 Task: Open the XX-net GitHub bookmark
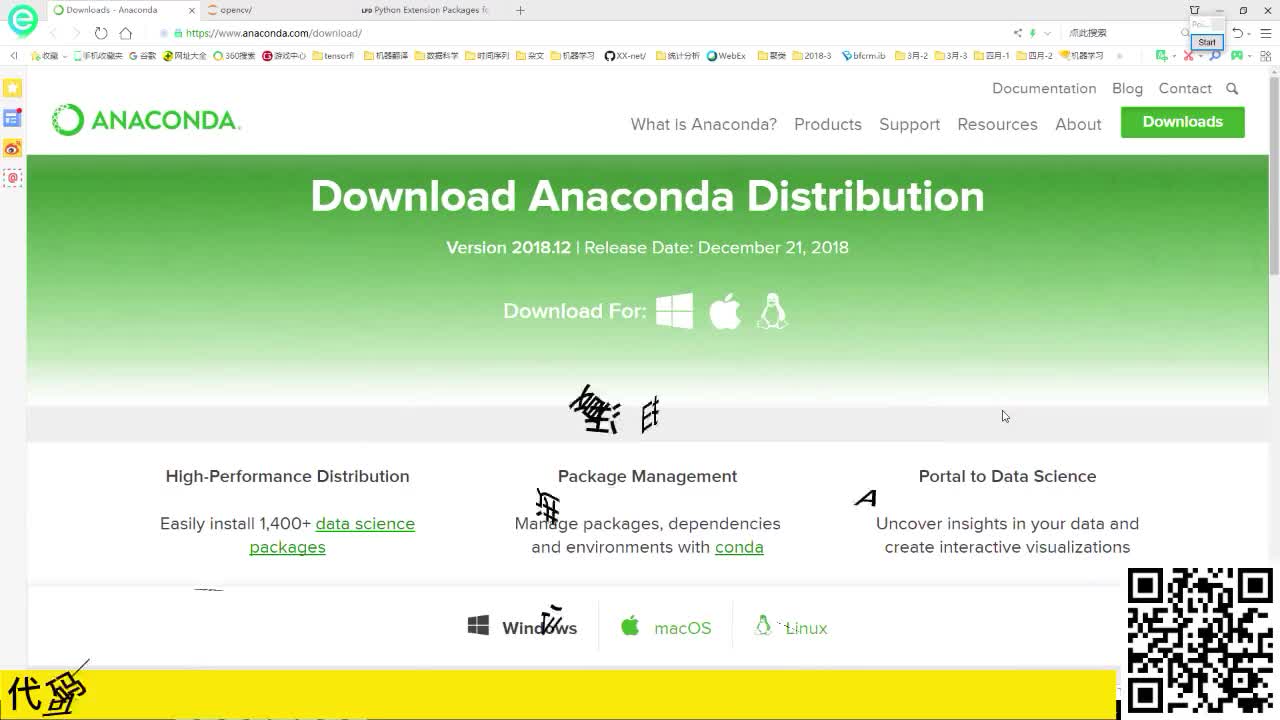coord(625,56)
